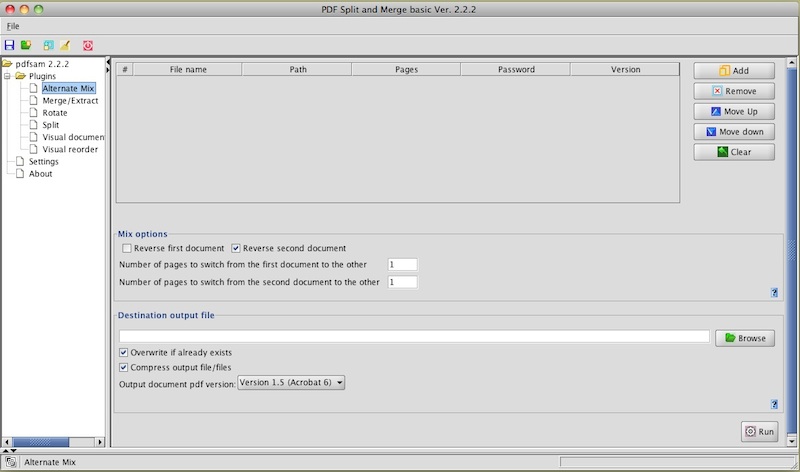800x472 pixels.
Task: Click the load environment green folder icon
Action: point(26,45)
